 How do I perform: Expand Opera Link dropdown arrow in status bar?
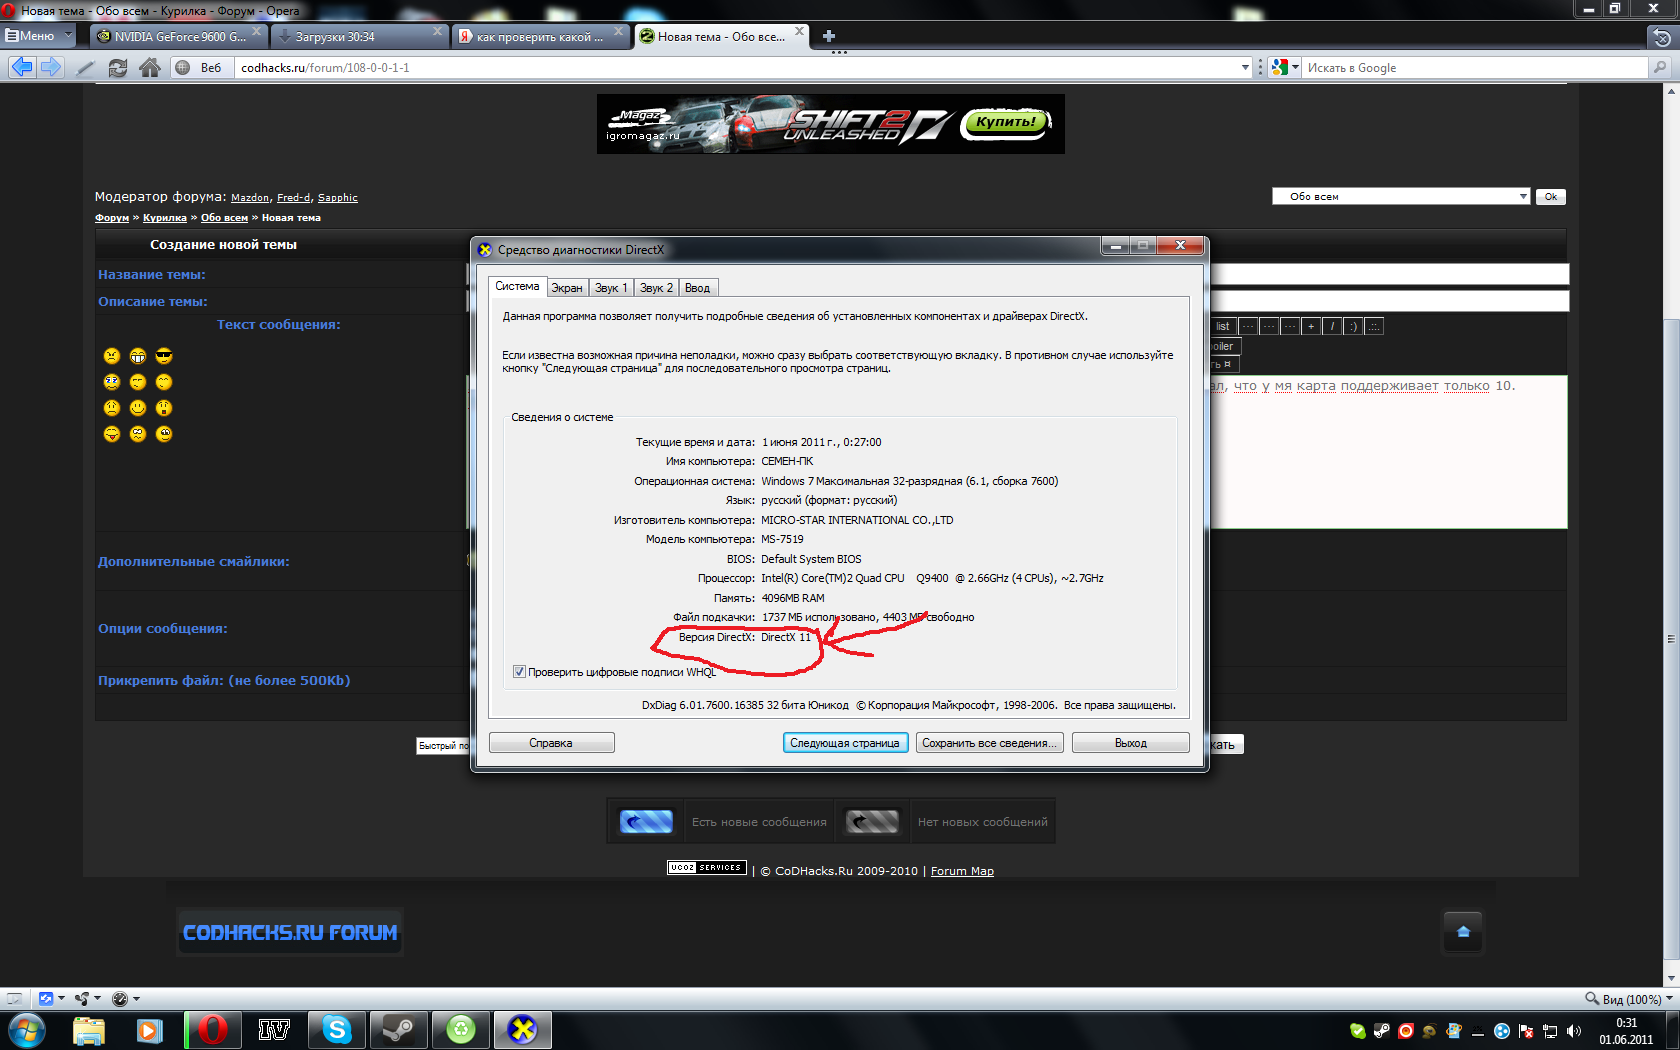(x=62, y=998)
